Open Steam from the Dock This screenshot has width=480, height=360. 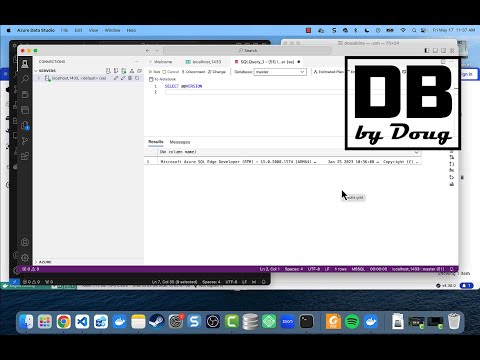click(x=157, y=322)
